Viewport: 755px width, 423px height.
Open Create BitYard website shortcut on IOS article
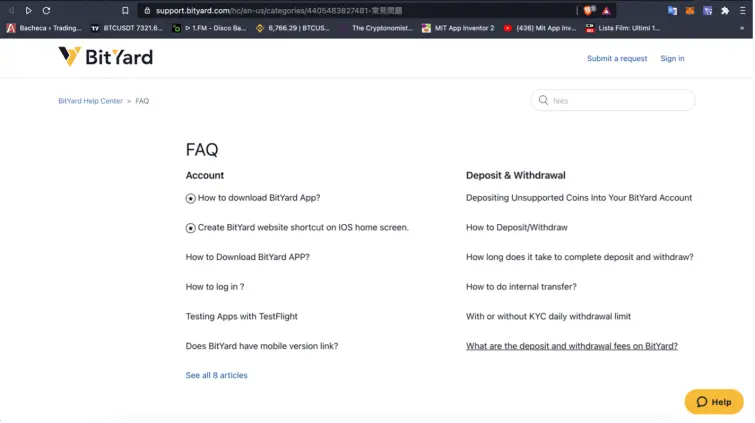(x=303, y=227)
